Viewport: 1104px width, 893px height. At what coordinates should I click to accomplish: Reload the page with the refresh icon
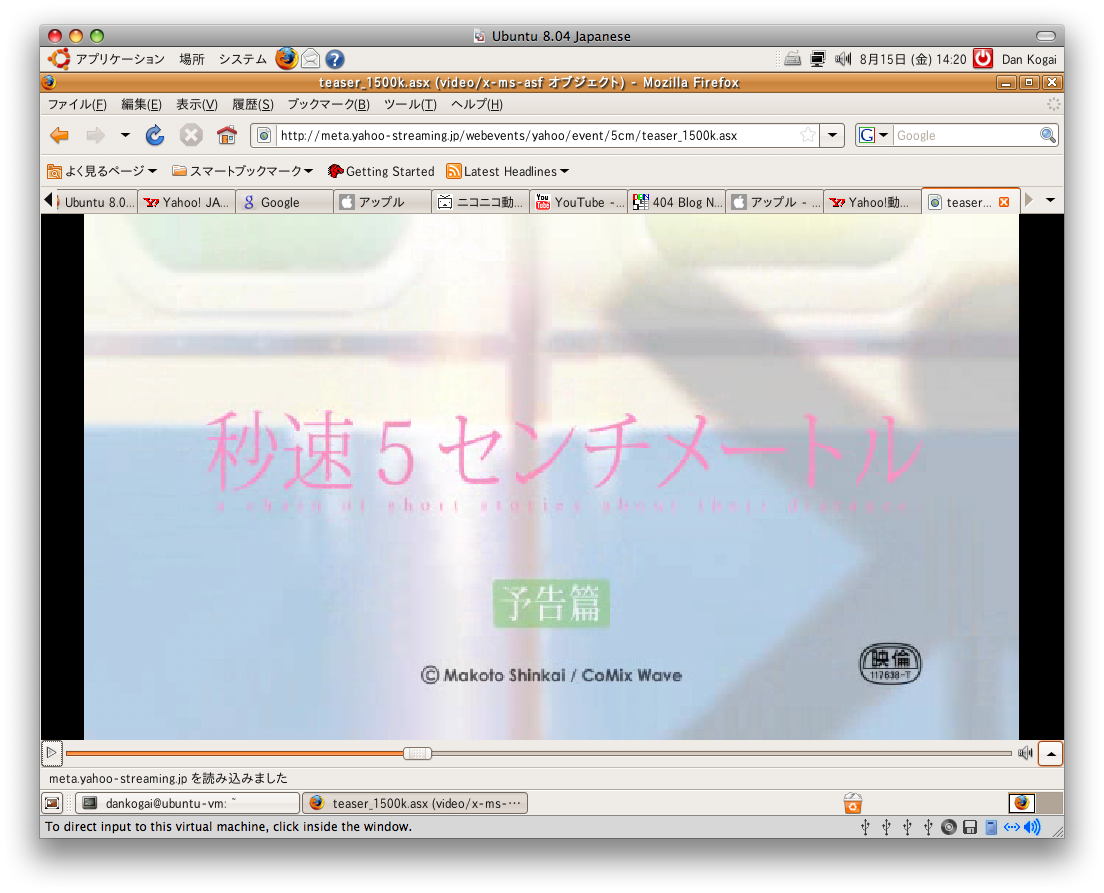click(x=155, y=135)
